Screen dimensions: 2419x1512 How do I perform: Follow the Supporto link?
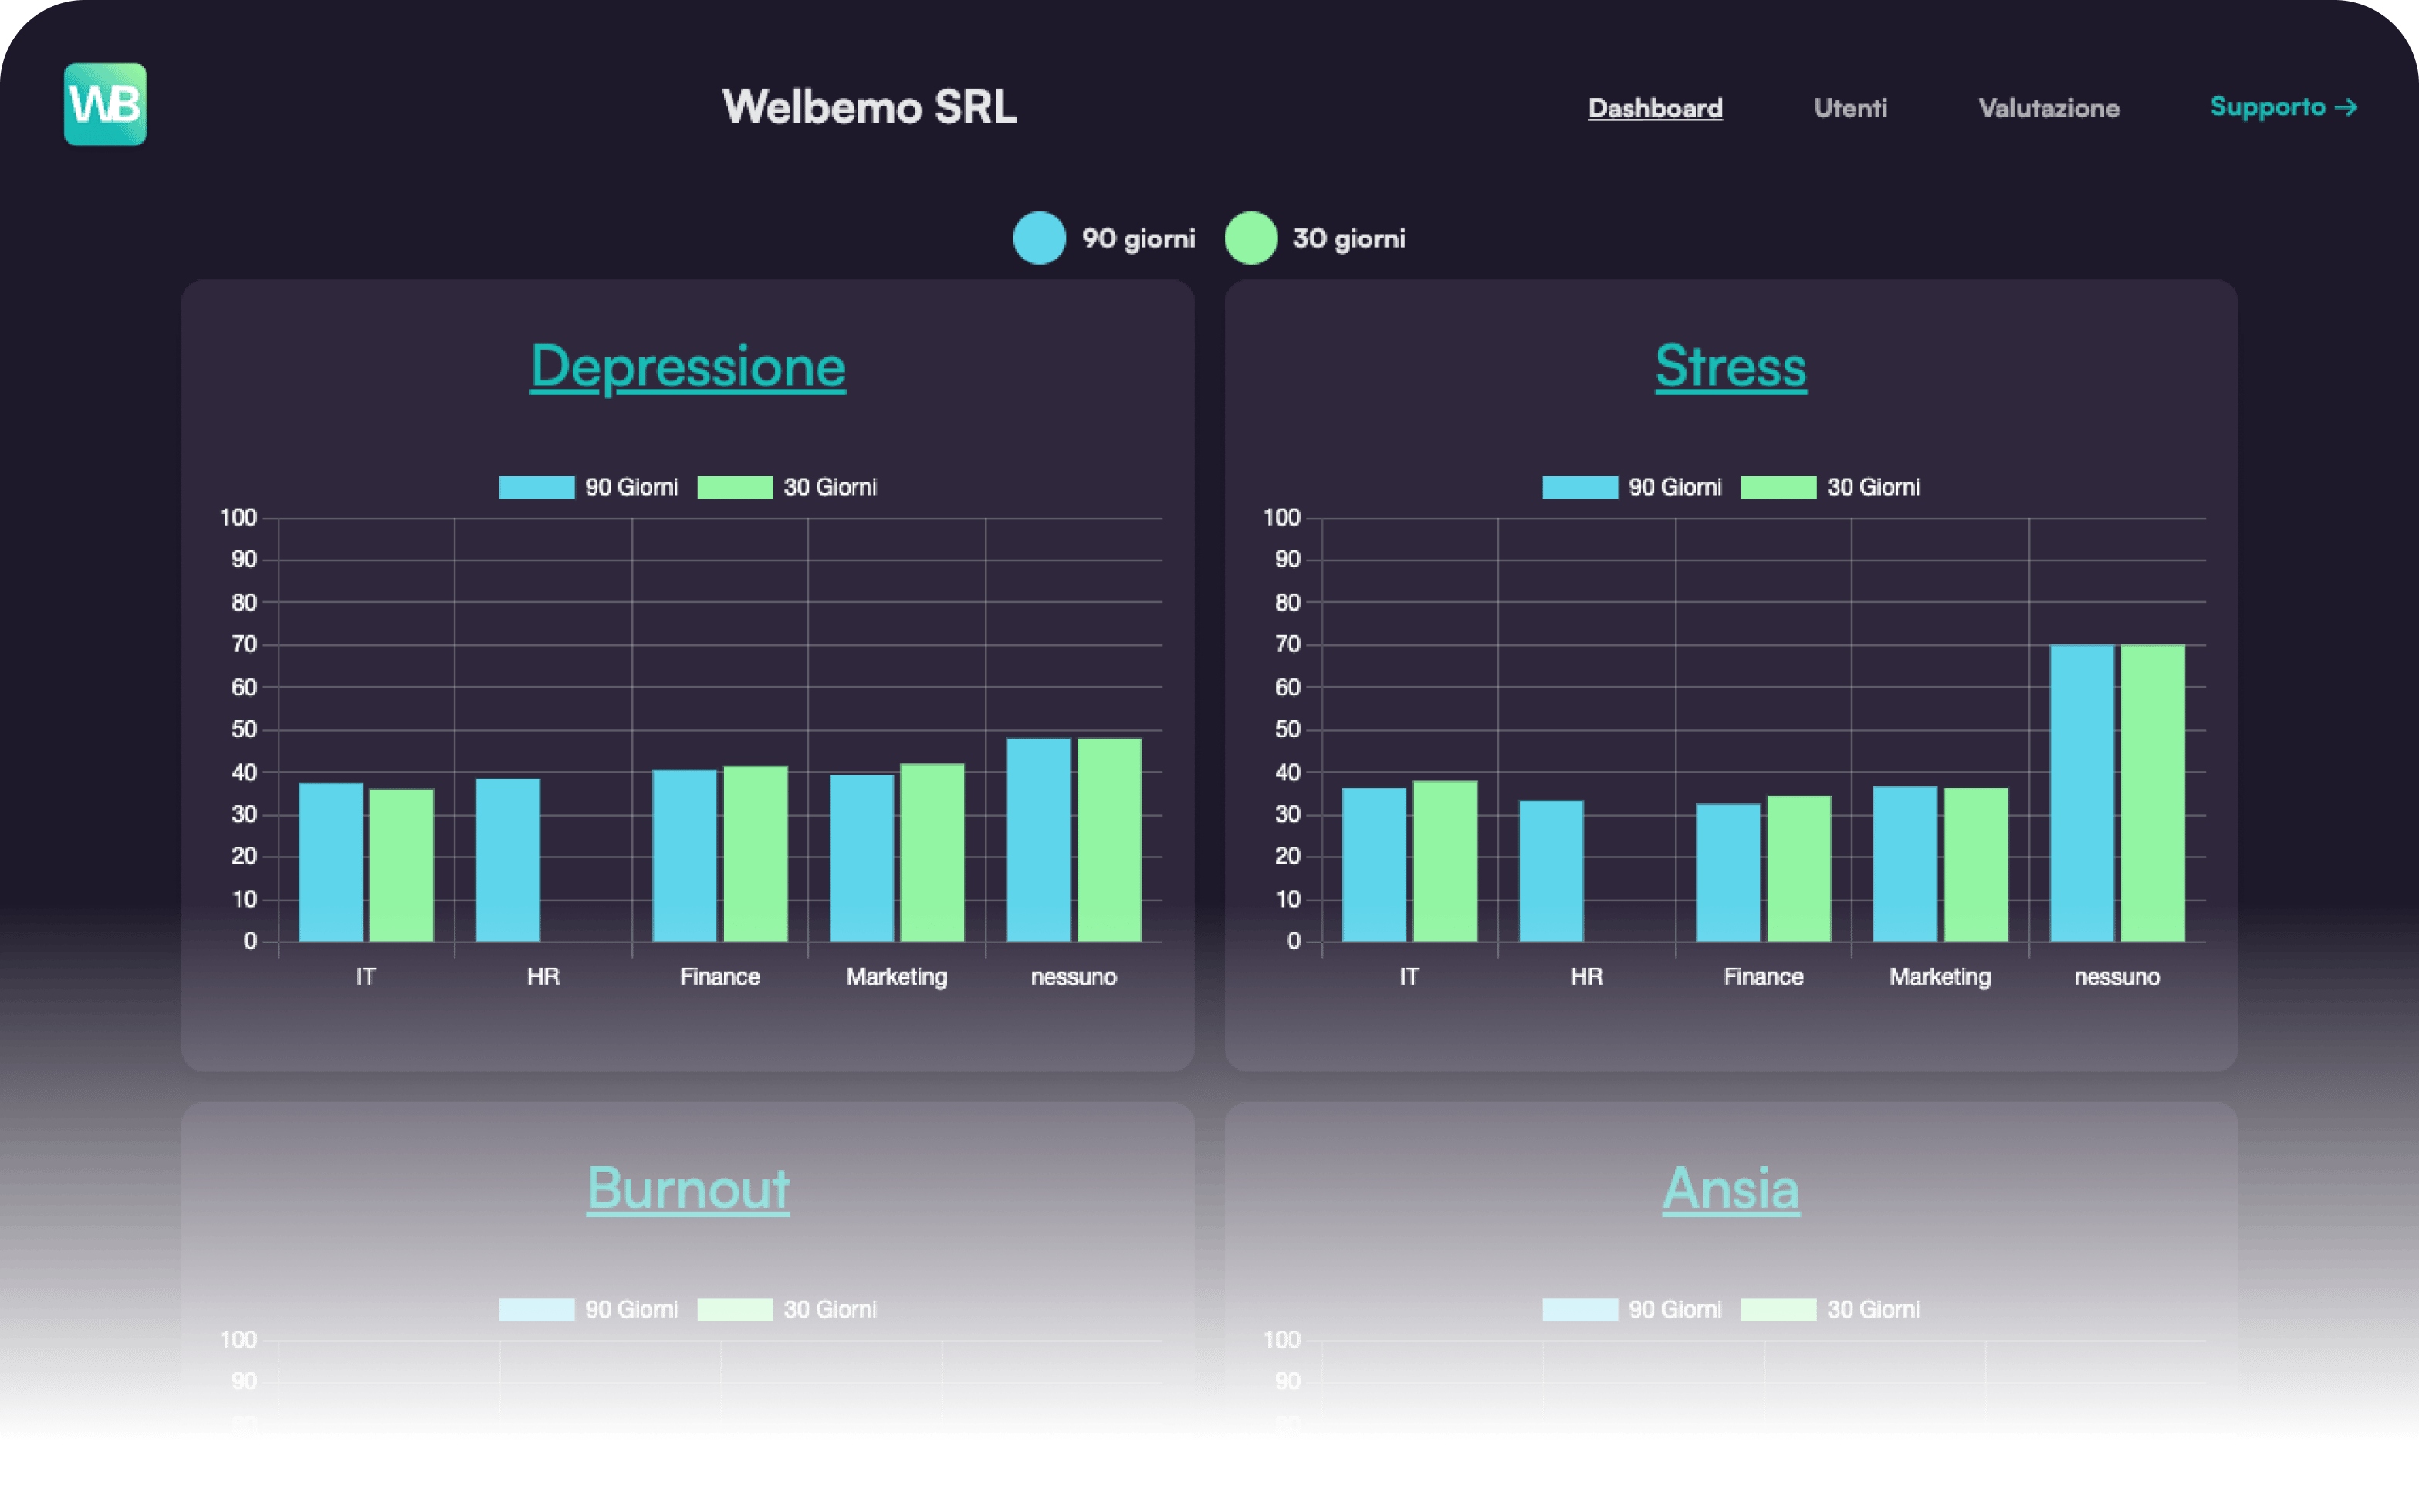point(2284,107)
